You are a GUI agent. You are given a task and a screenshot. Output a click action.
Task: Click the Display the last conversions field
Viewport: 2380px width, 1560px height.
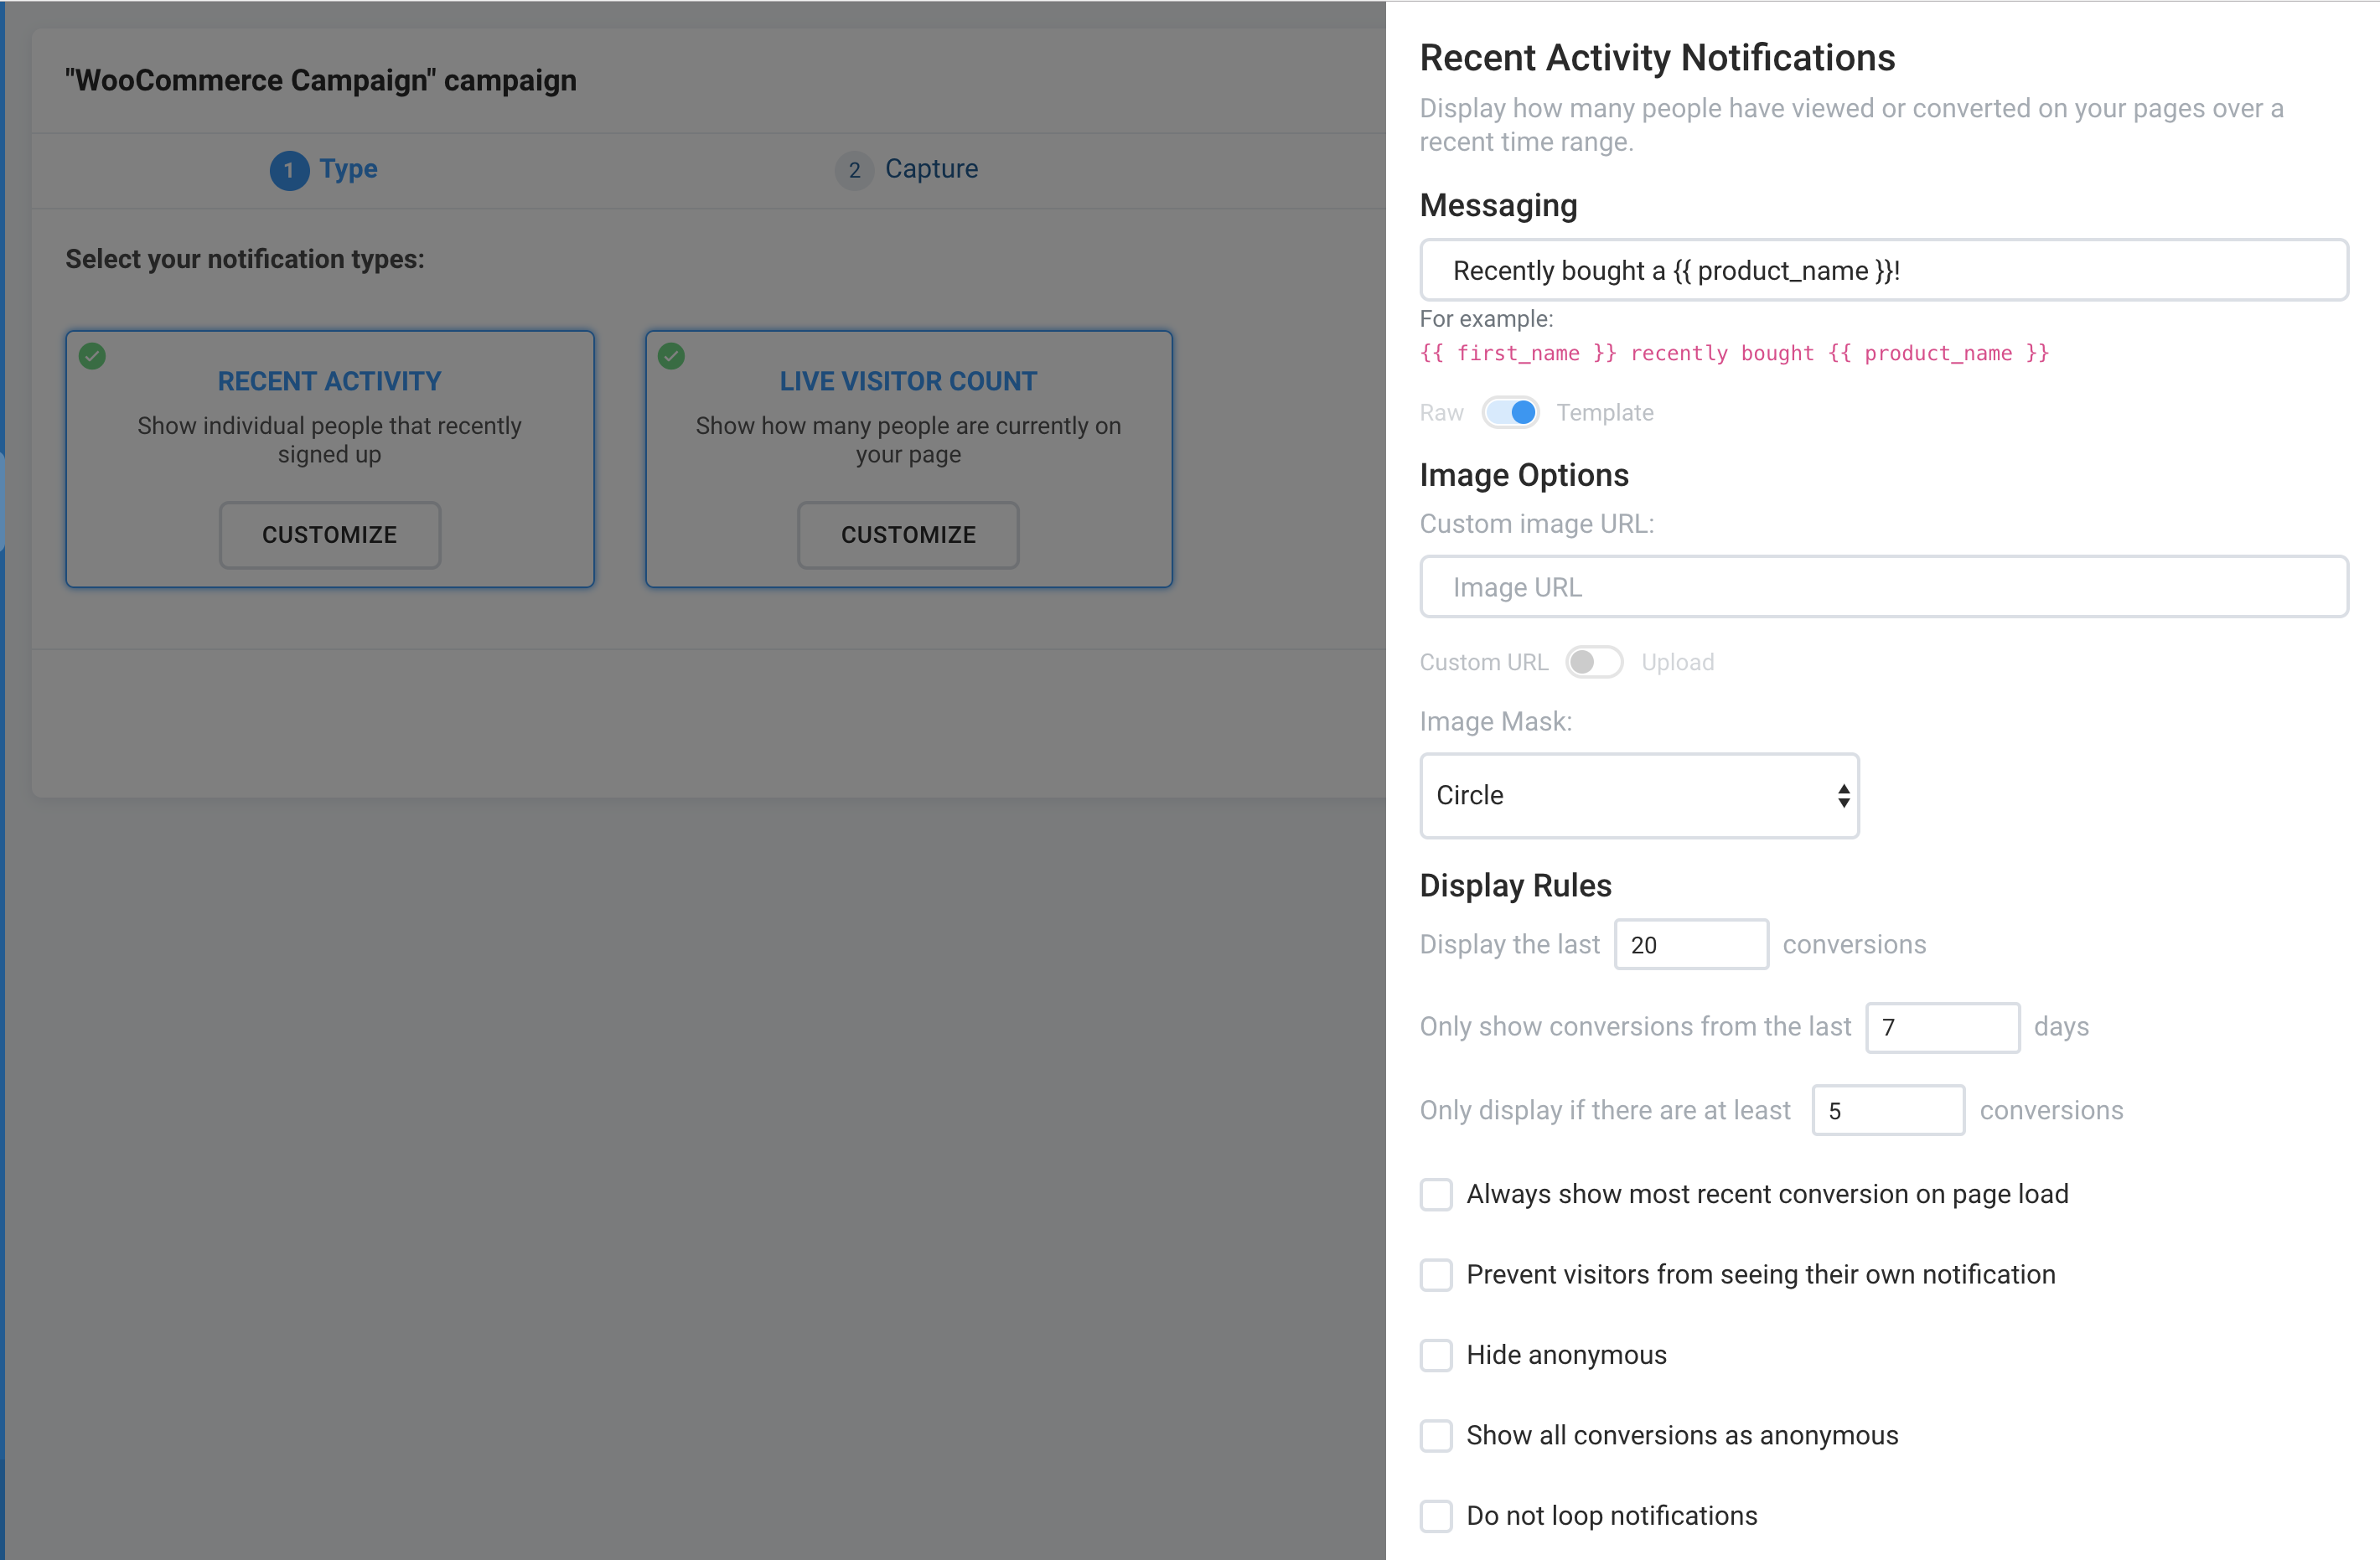pyautogui.click(x=1690, y=944)
